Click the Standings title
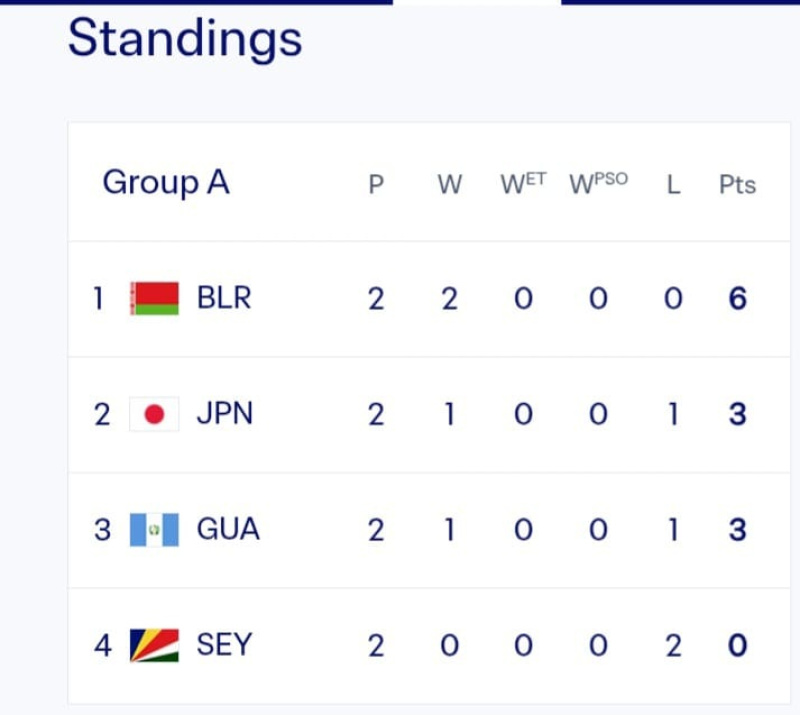Image resolution: width=800 pixels, height=715 pixels. tap(185, 39)
